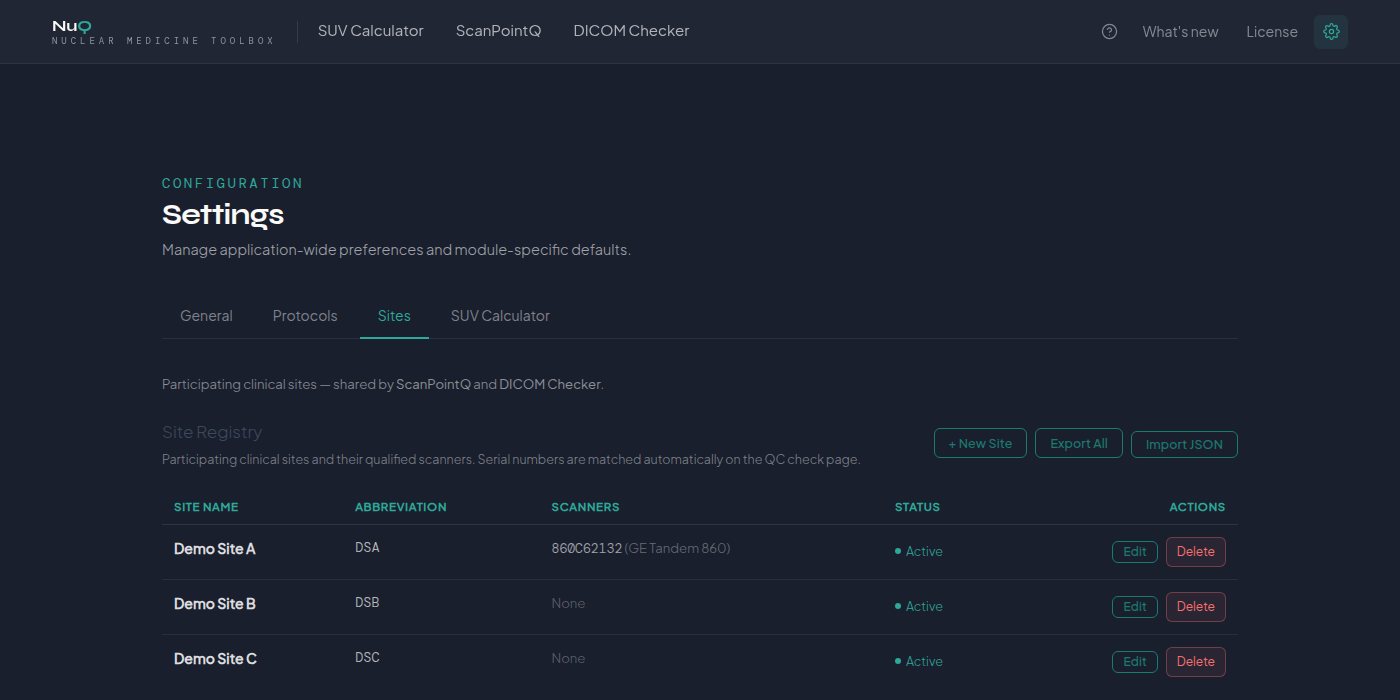This screenshot has height=700, width=1400.
Task: Delete Demo Site B
Action: (x=1196, y=606)
